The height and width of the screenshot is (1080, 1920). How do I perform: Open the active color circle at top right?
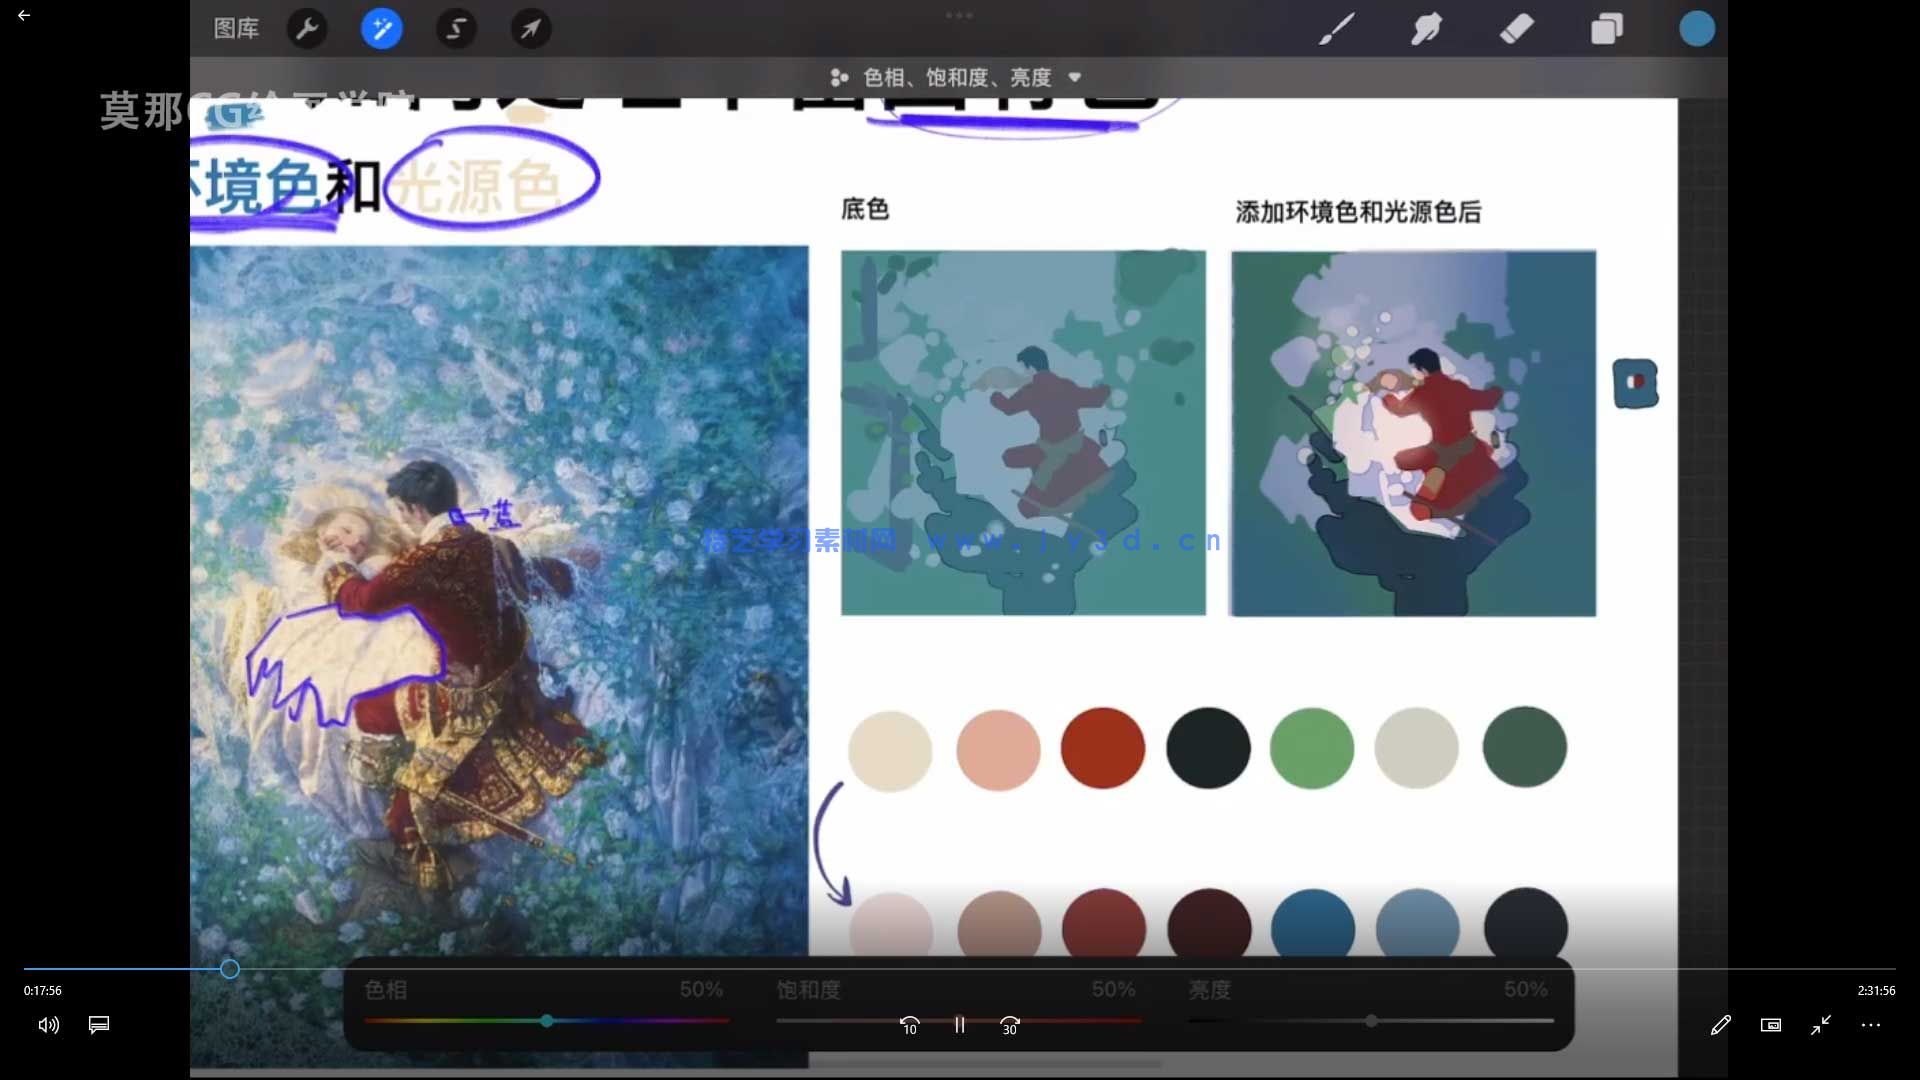[x=1697, y=29]
